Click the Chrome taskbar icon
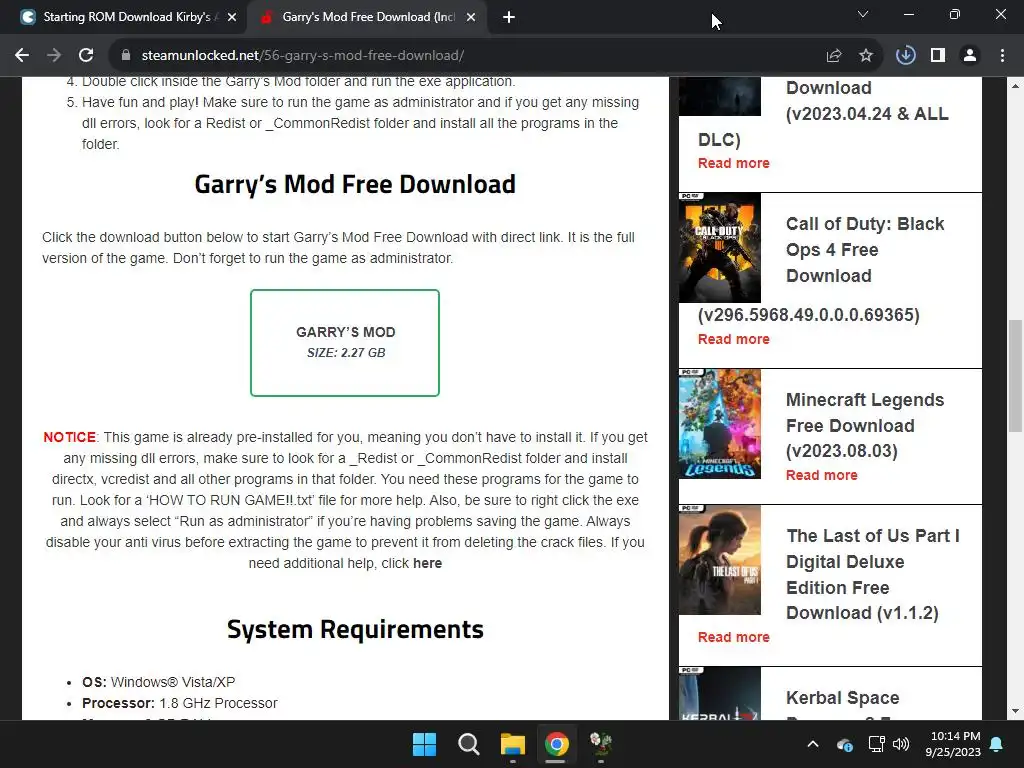The image size is (1024, 768). [556, 744]
